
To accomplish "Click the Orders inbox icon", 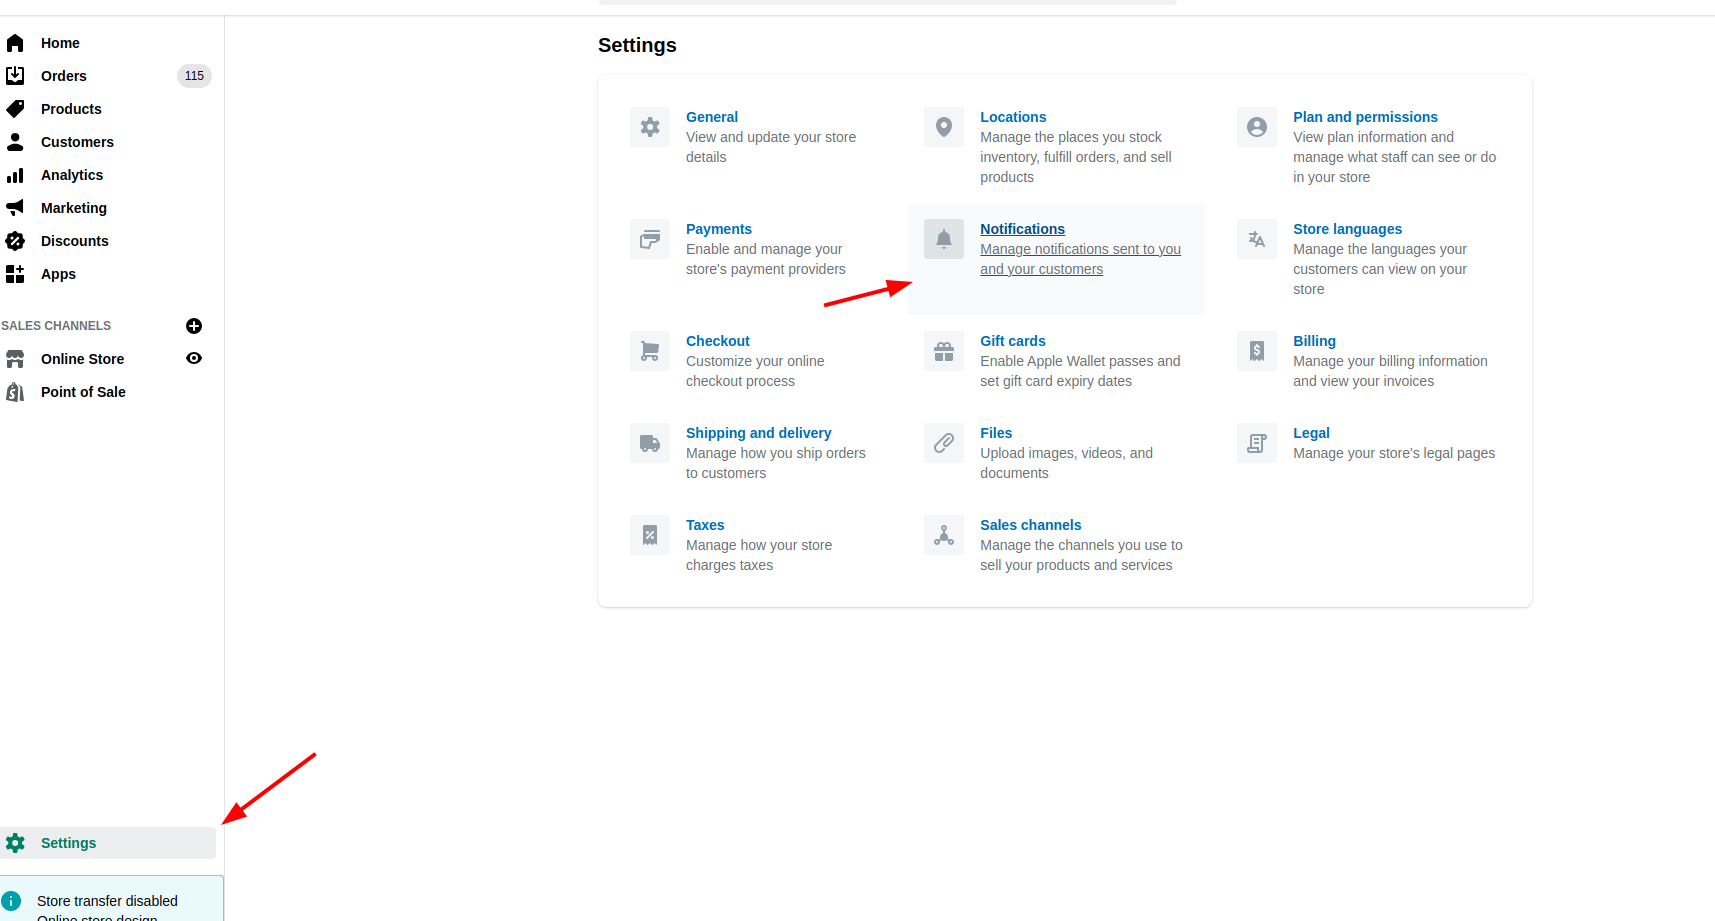I will pos(15,76).
